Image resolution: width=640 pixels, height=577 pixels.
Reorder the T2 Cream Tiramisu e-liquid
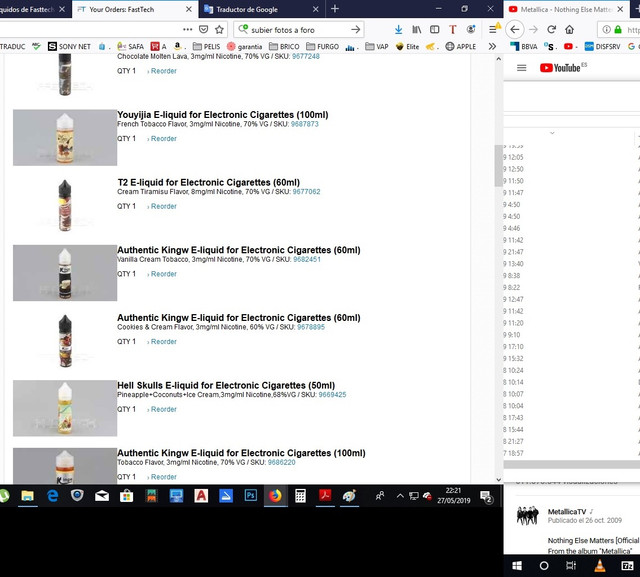click(163, 207)
